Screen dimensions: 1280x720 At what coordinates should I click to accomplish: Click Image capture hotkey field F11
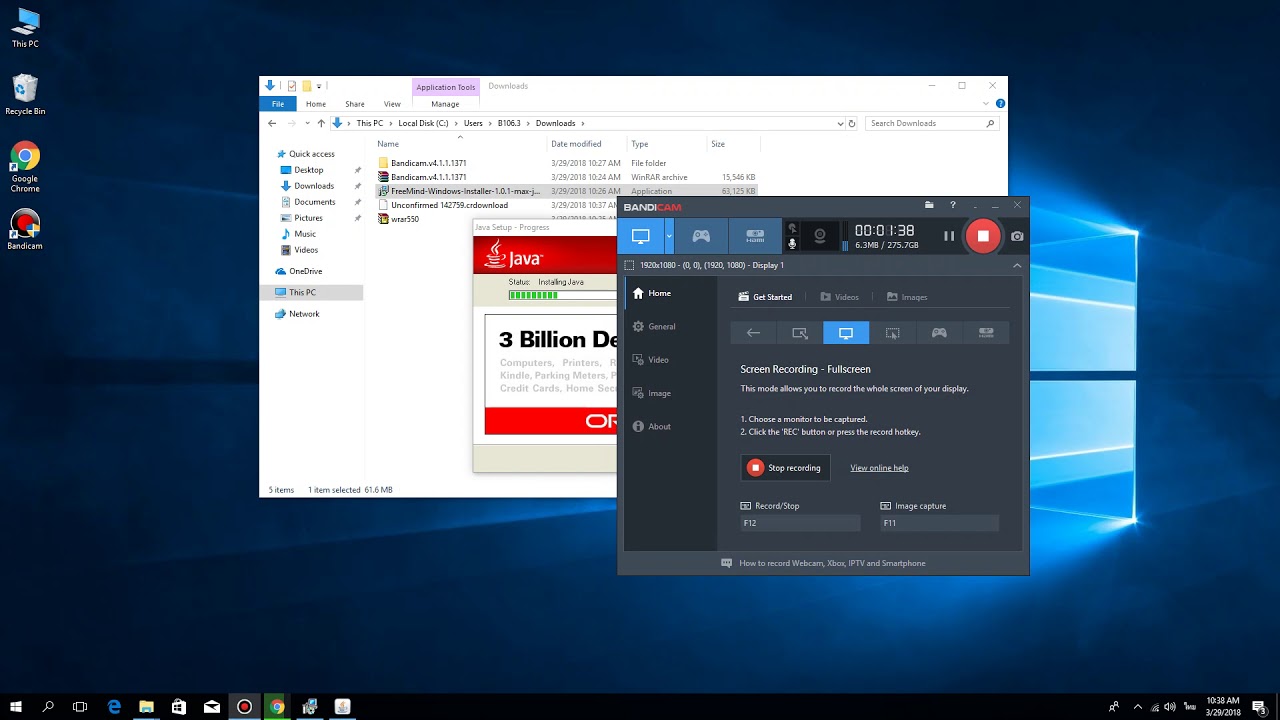point(939,523)
